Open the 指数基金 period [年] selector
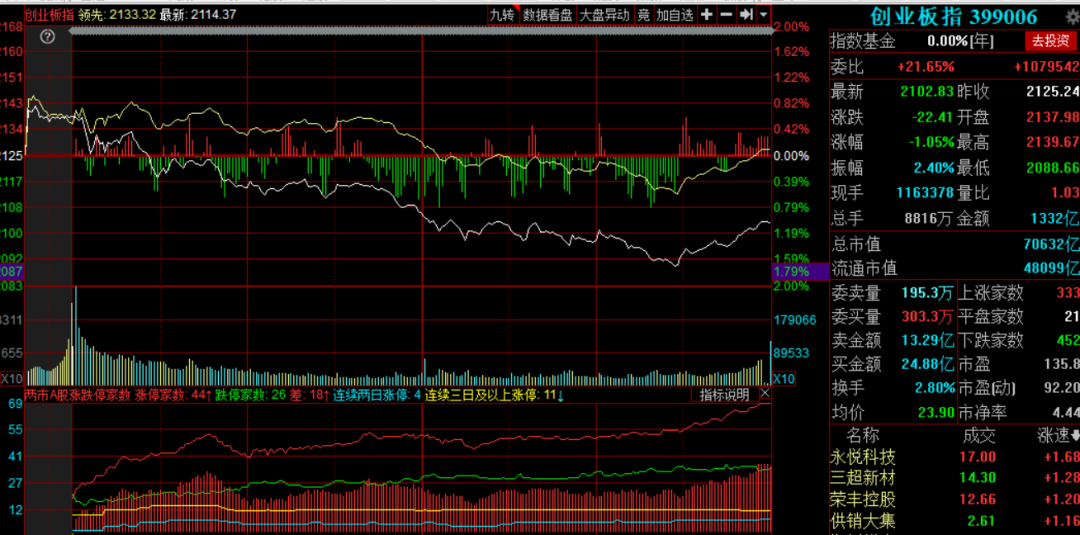This screenshot has width=1080, height=535. [982, 41]
